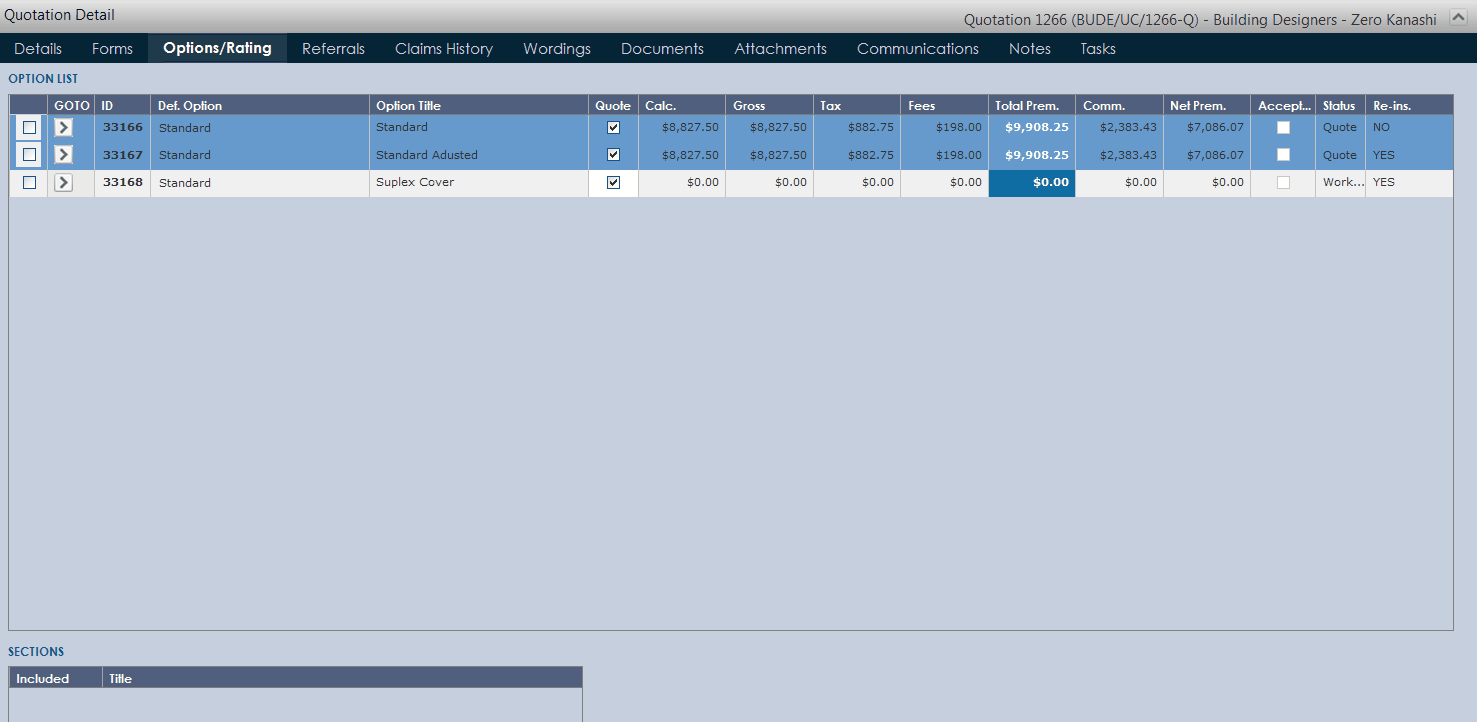The width and height of the screenshot is (1477, 722).
Task: Click the Tax column header
Action: (857, 105)
